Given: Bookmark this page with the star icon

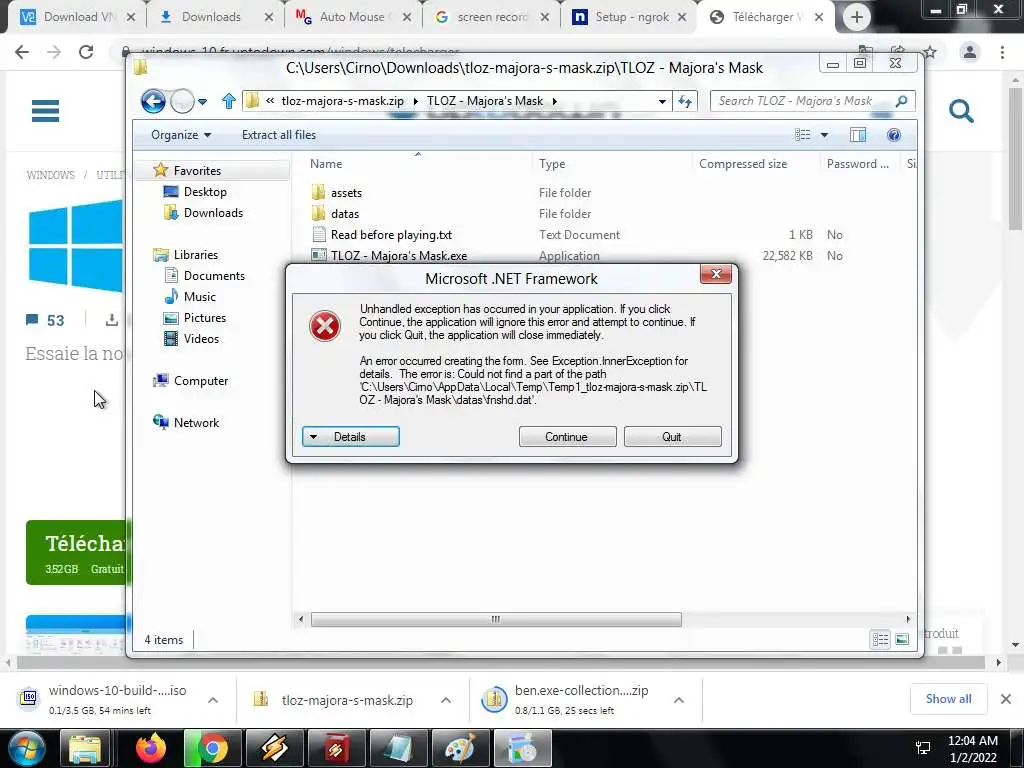Looking at the screenshot, I should 930,52.
